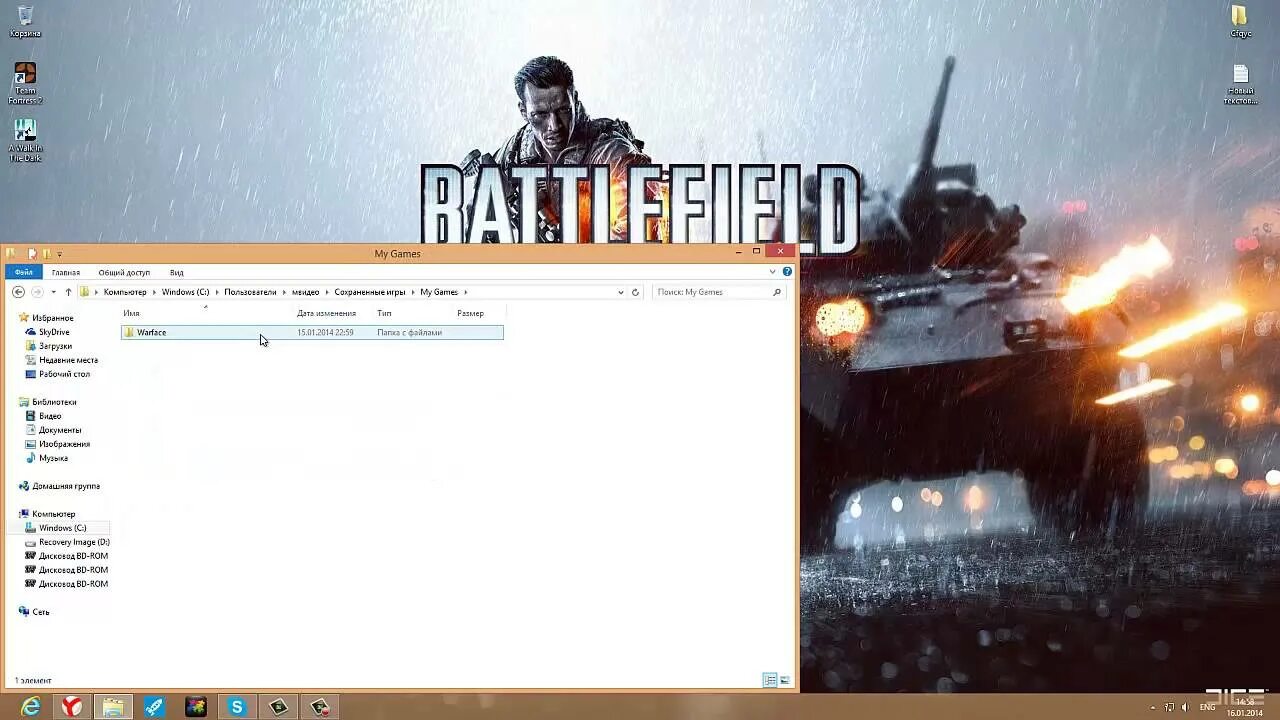Open the seventh pinned taskbar icon
The width and height of the screenshot is (1280, 720).
click(278, 707)
